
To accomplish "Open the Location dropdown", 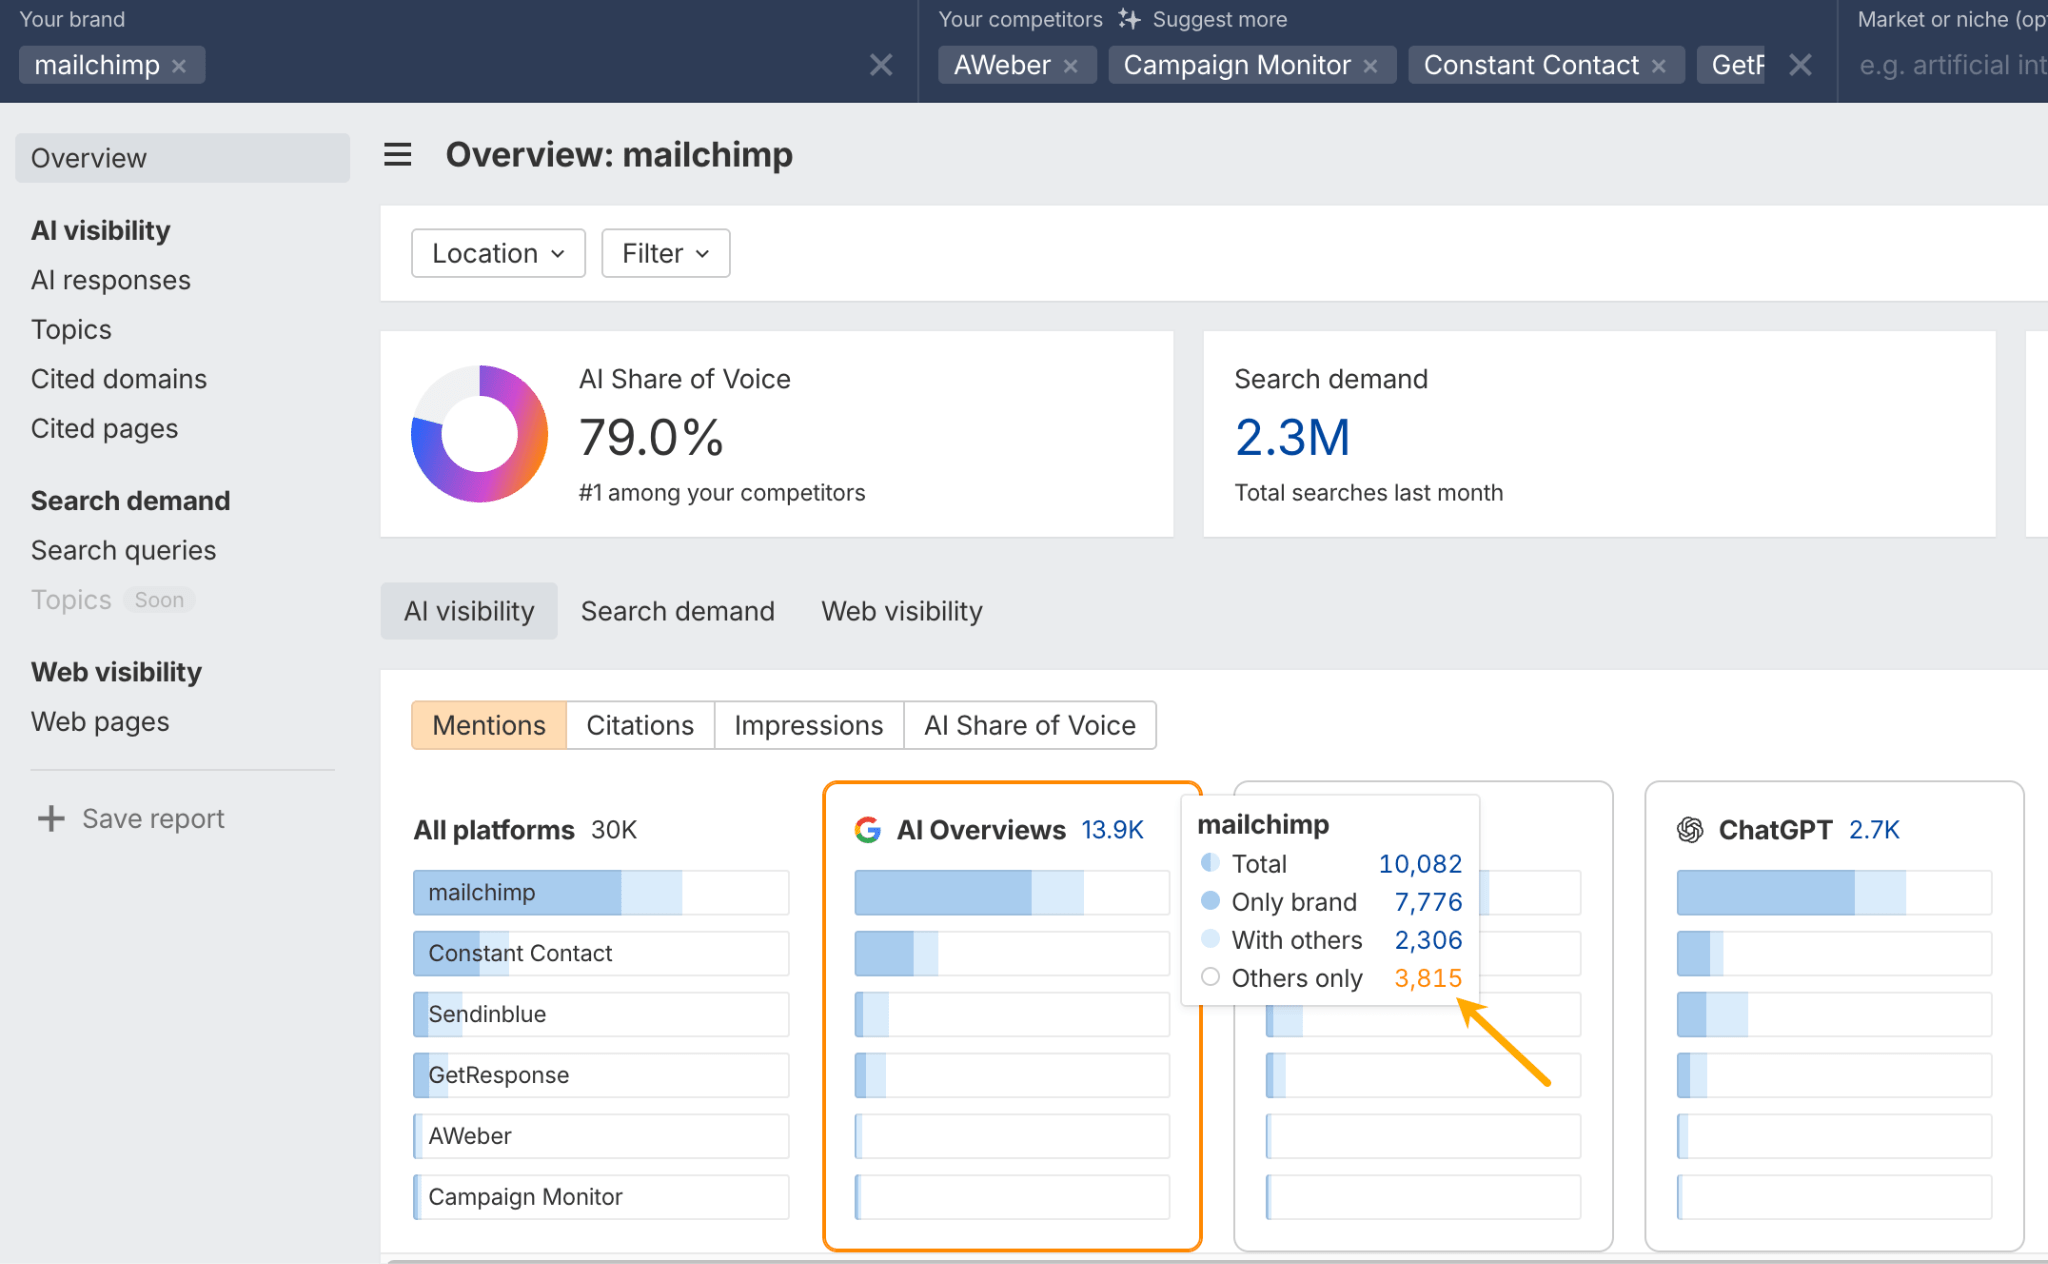I will point(497,253).
